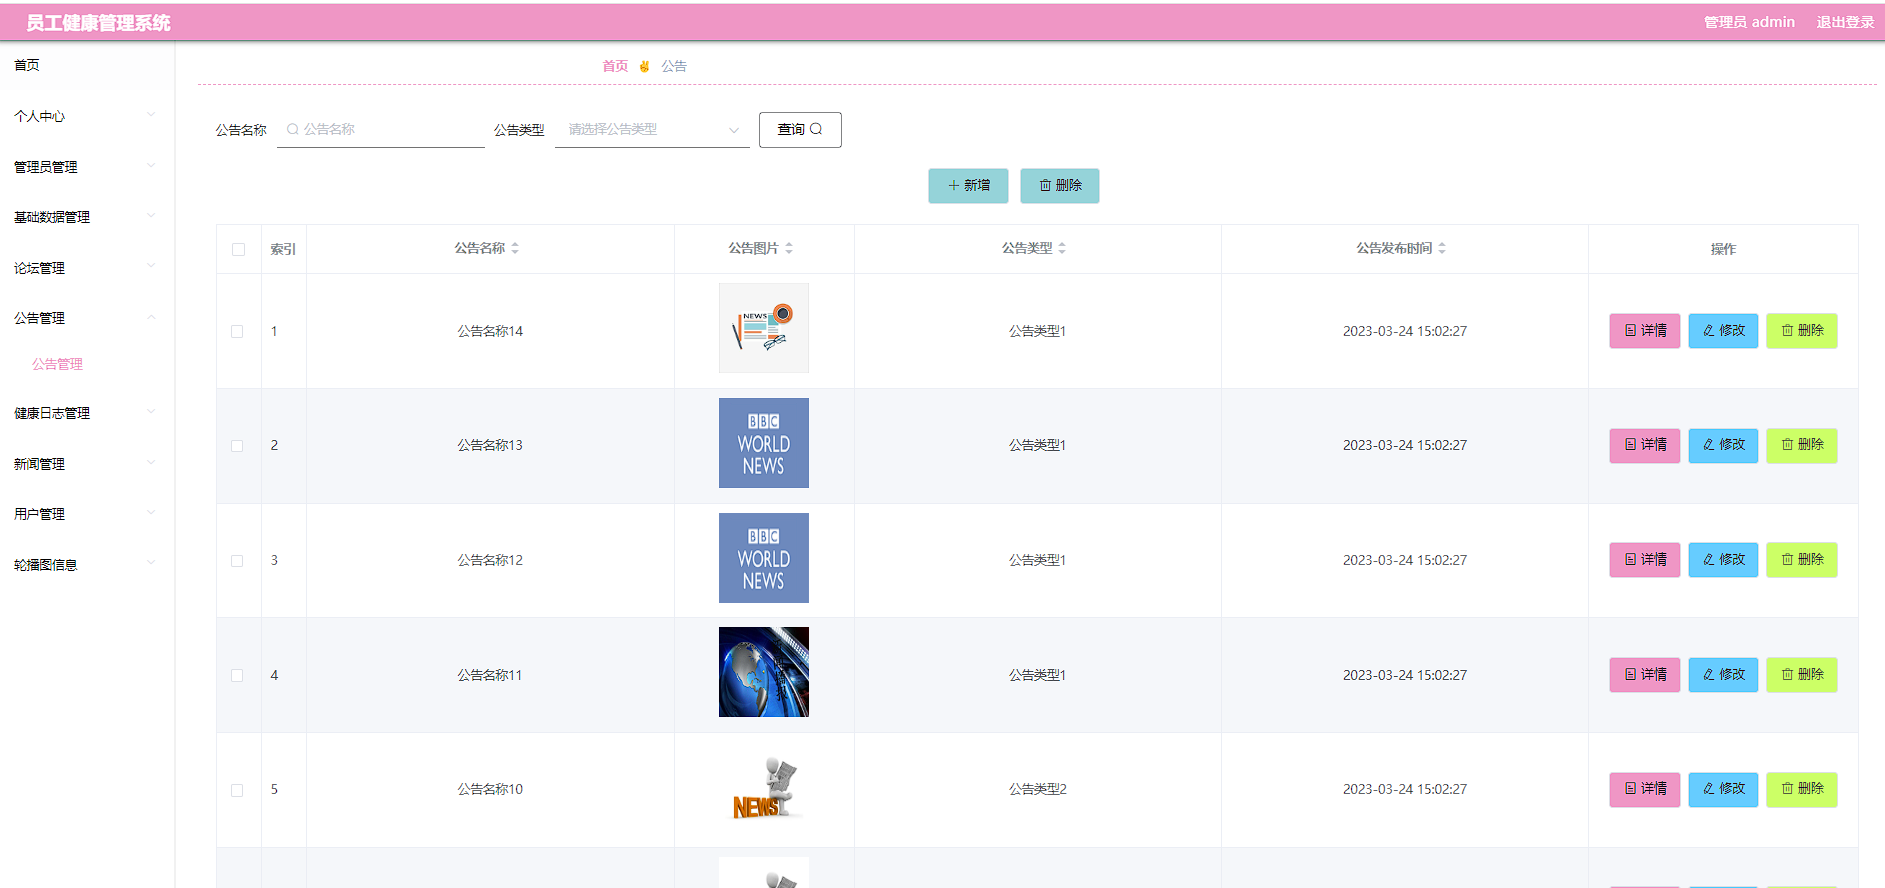
Task: Click 首页 breadcrumb link
Action: tap(615, 66)
